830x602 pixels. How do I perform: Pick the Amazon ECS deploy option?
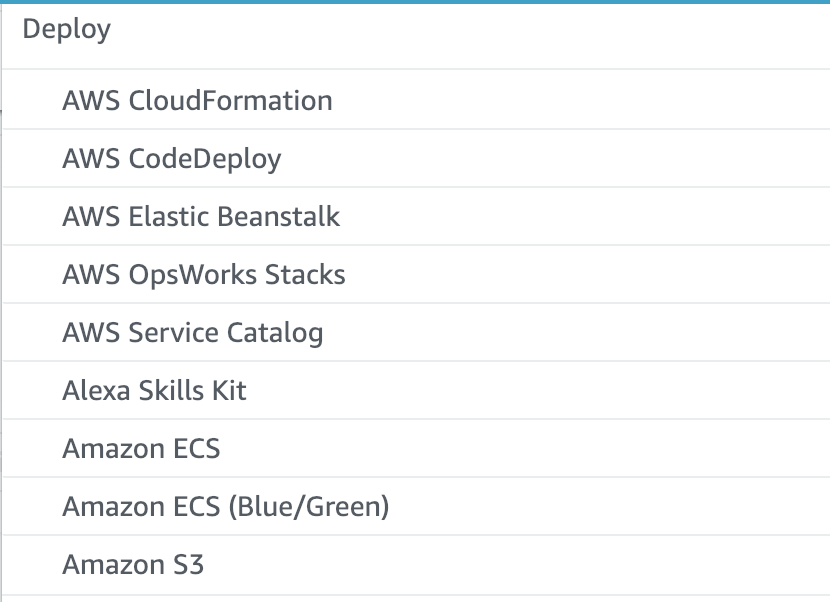pos(141,448)
